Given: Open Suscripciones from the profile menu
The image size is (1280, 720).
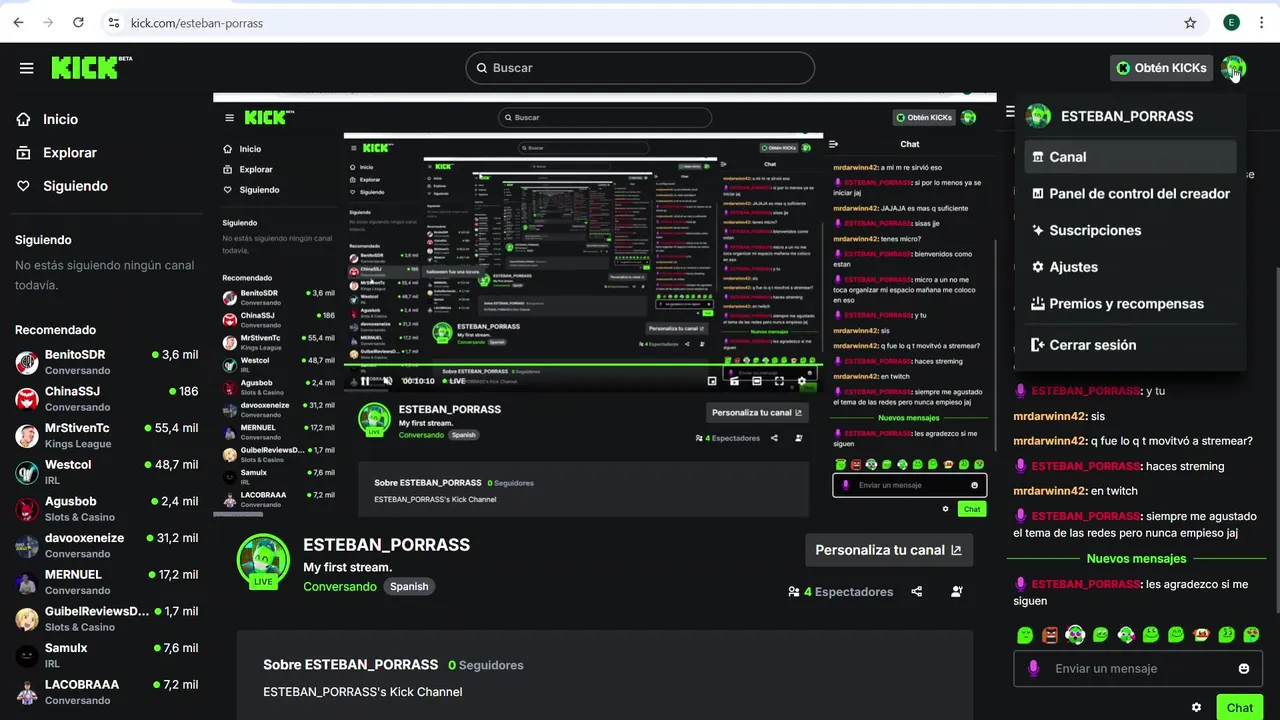Looking at the screenshot, I should 1130,231.
